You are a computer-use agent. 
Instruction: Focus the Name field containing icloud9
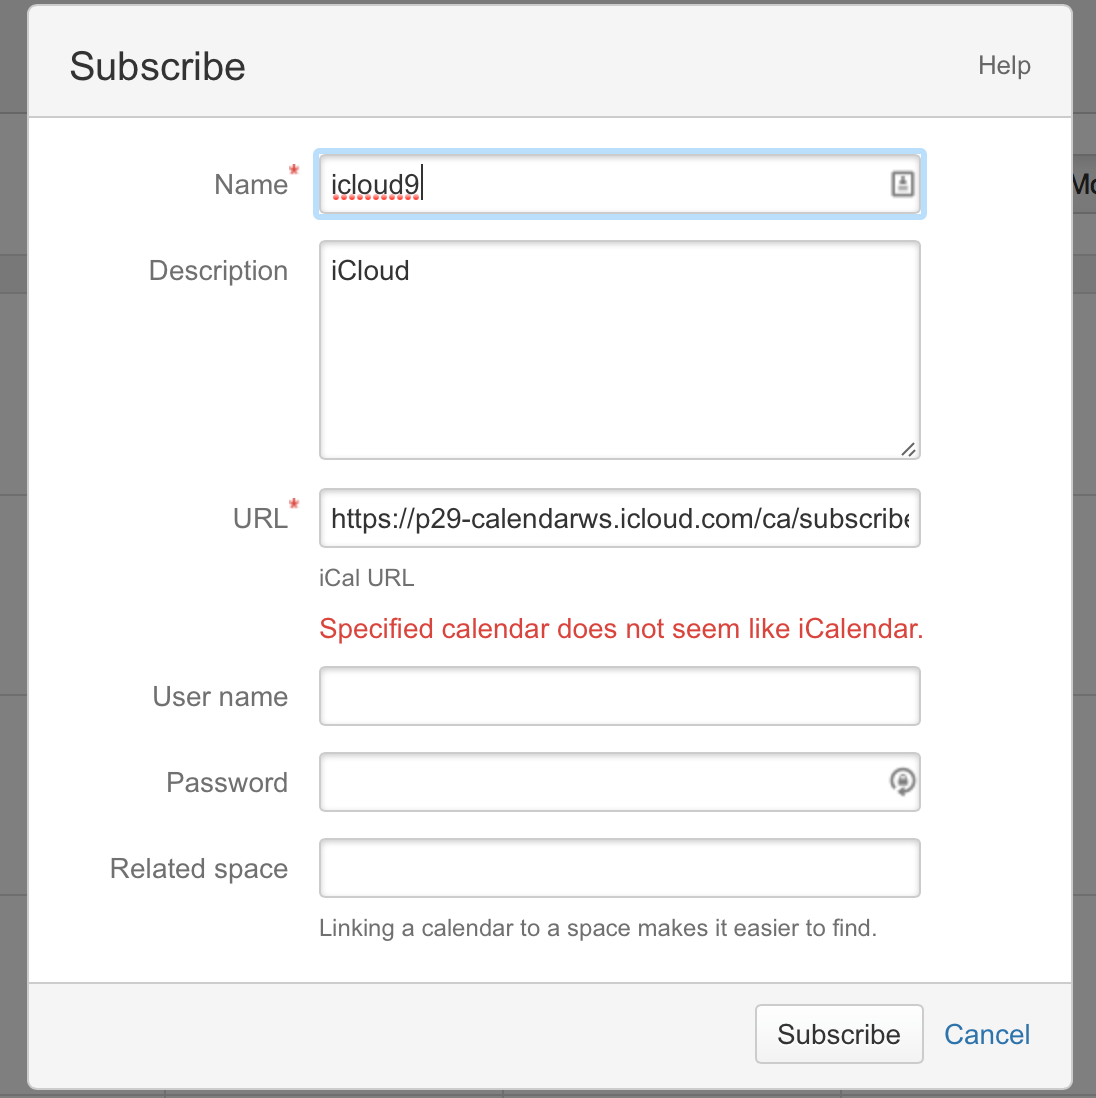tap(600, 184)
